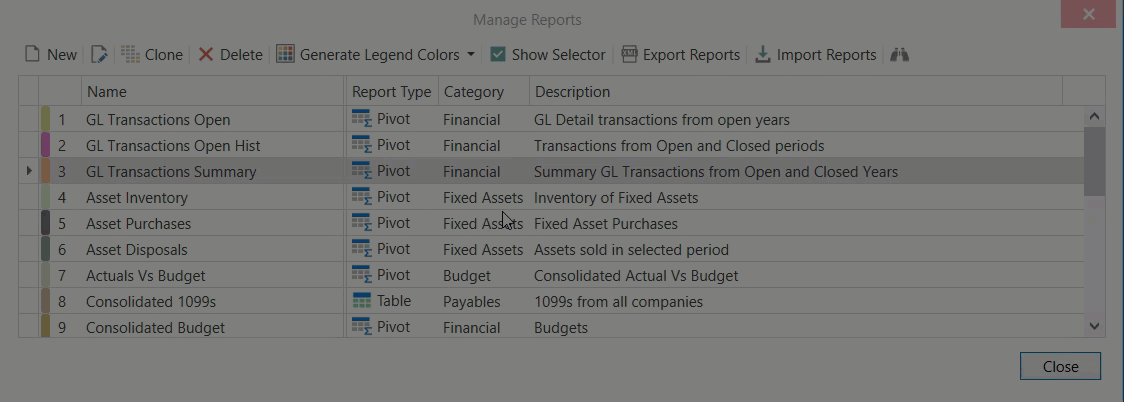Click the Pivot icon for Asset Inventory
Screen dimensions: 1124x402
click(x=361, y=197)
